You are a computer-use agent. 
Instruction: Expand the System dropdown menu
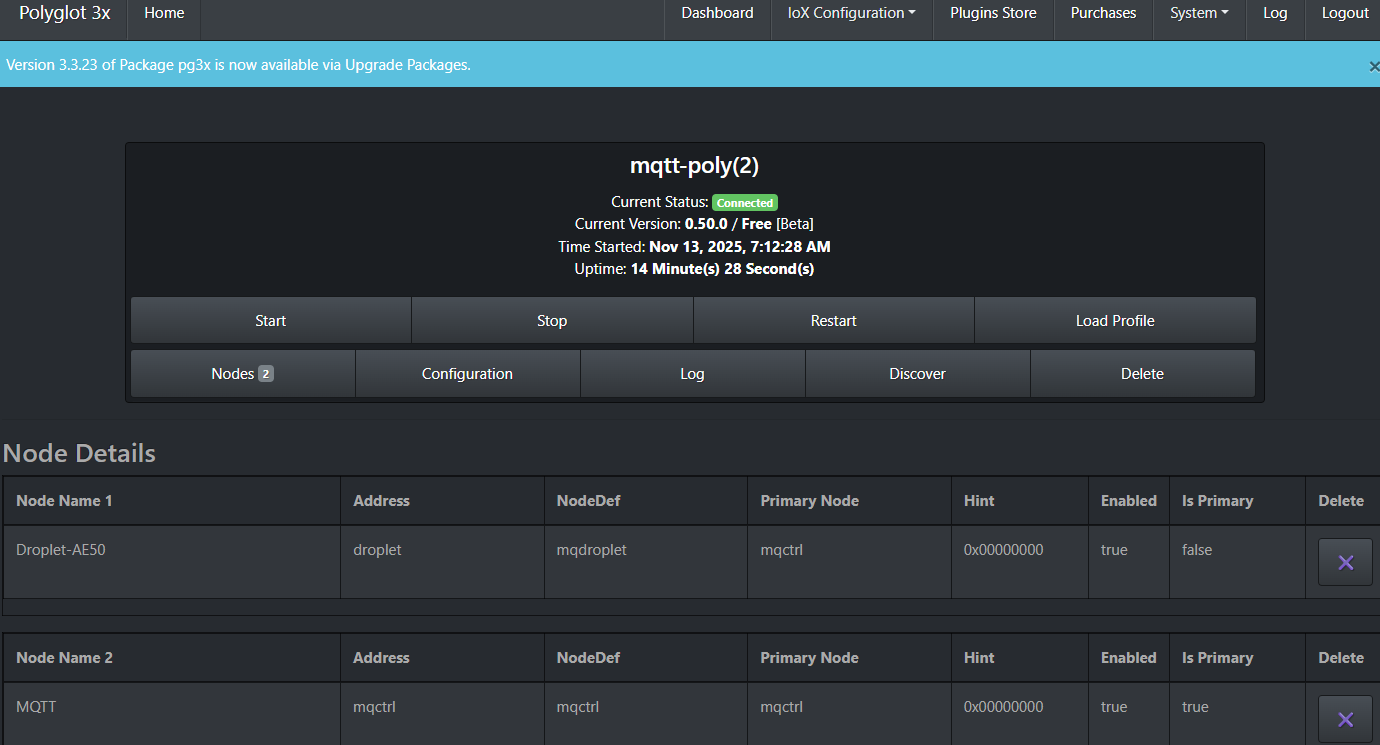pyautogui.click(x=1198, y=13)
